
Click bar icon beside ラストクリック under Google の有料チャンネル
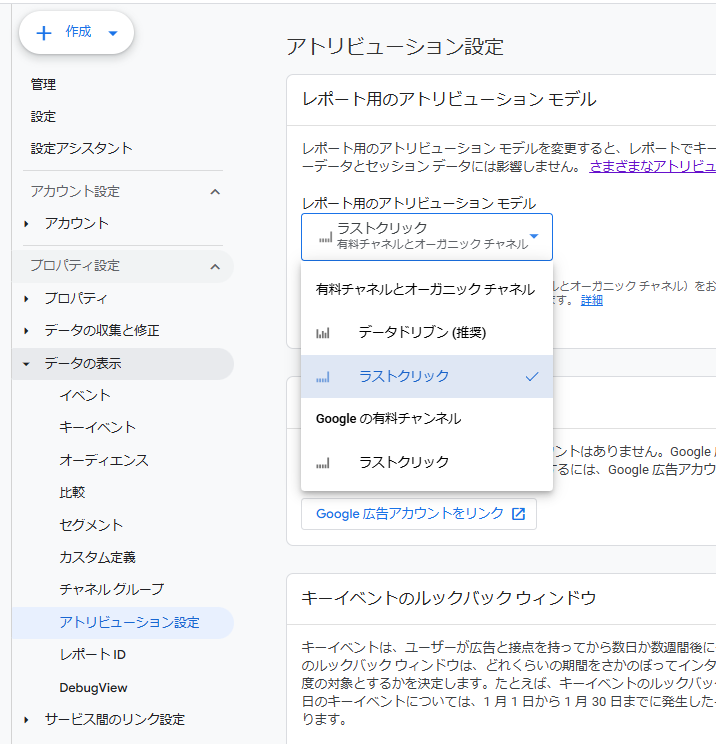pyautogui.click(x=323, y=463)
